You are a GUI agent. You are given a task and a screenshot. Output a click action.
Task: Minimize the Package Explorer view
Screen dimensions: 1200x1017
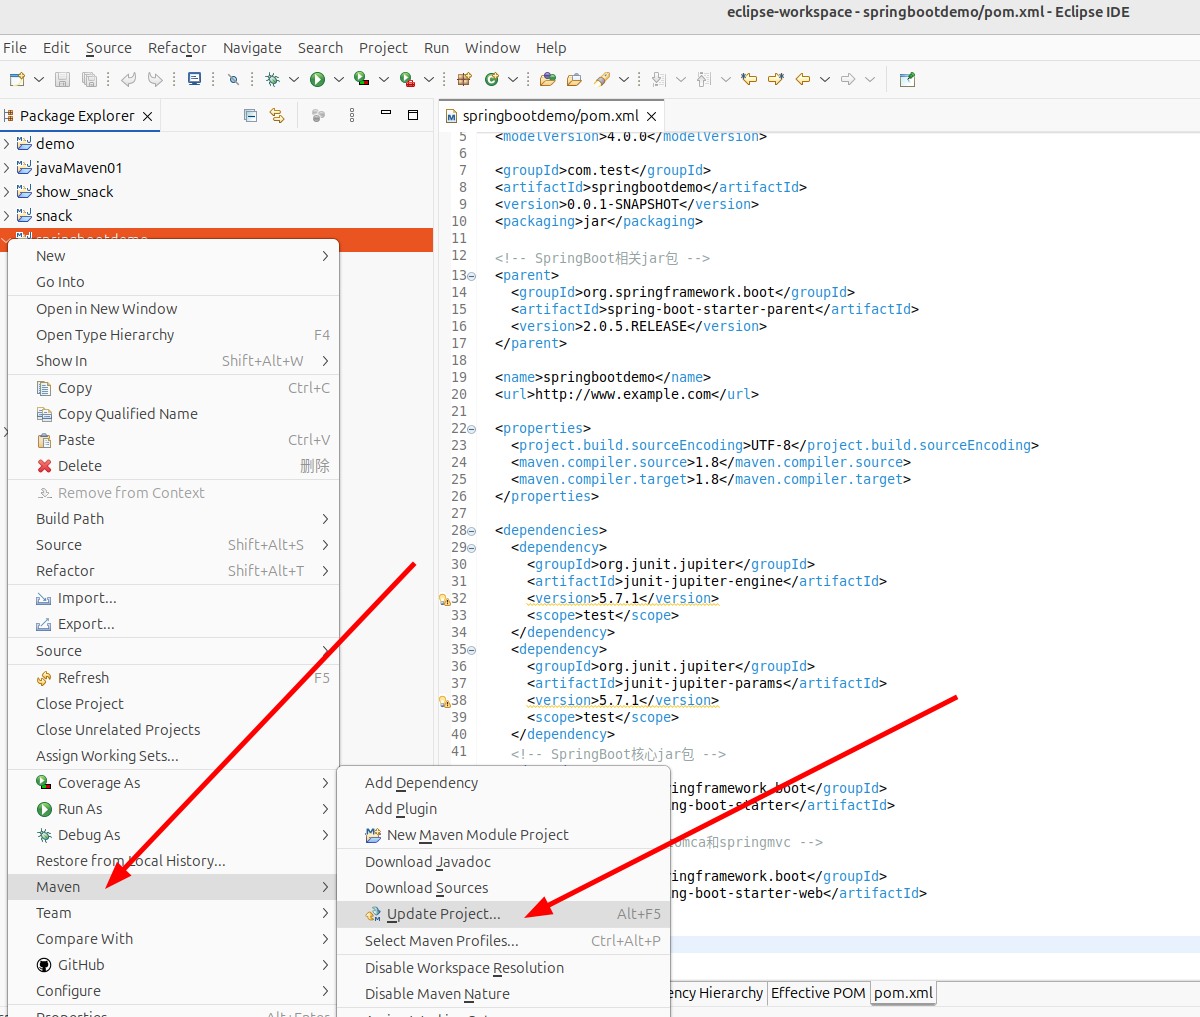(386, 114)
